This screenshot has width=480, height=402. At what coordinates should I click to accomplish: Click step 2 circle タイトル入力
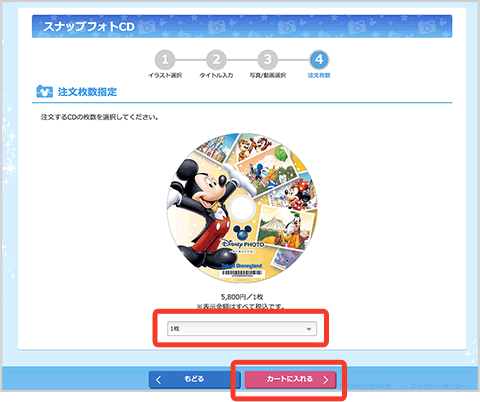point(216,60)
